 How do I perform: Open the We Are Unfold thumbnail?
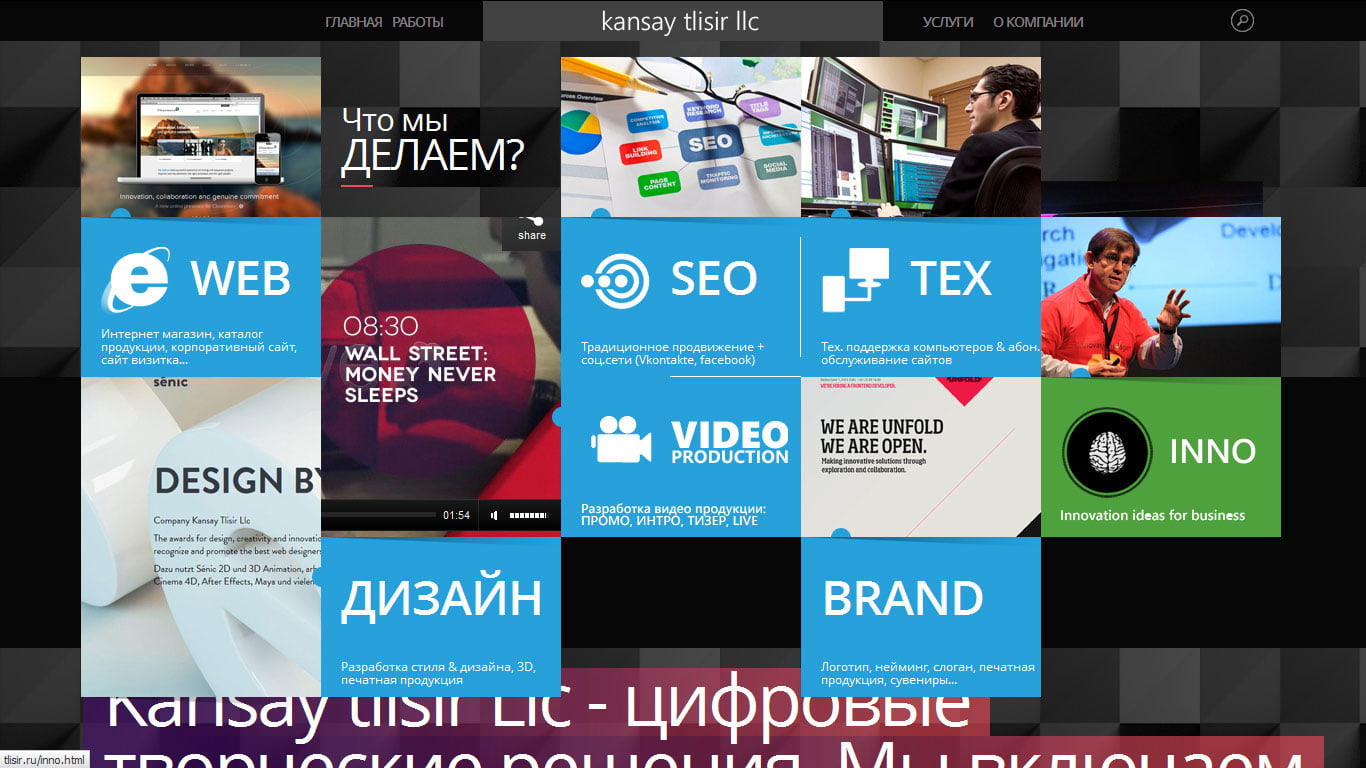(x=921, y=457)
